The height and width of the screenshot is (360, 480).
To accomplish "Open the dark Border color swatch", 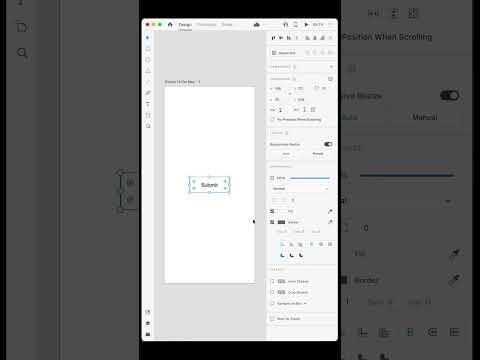I will point(281,222).
